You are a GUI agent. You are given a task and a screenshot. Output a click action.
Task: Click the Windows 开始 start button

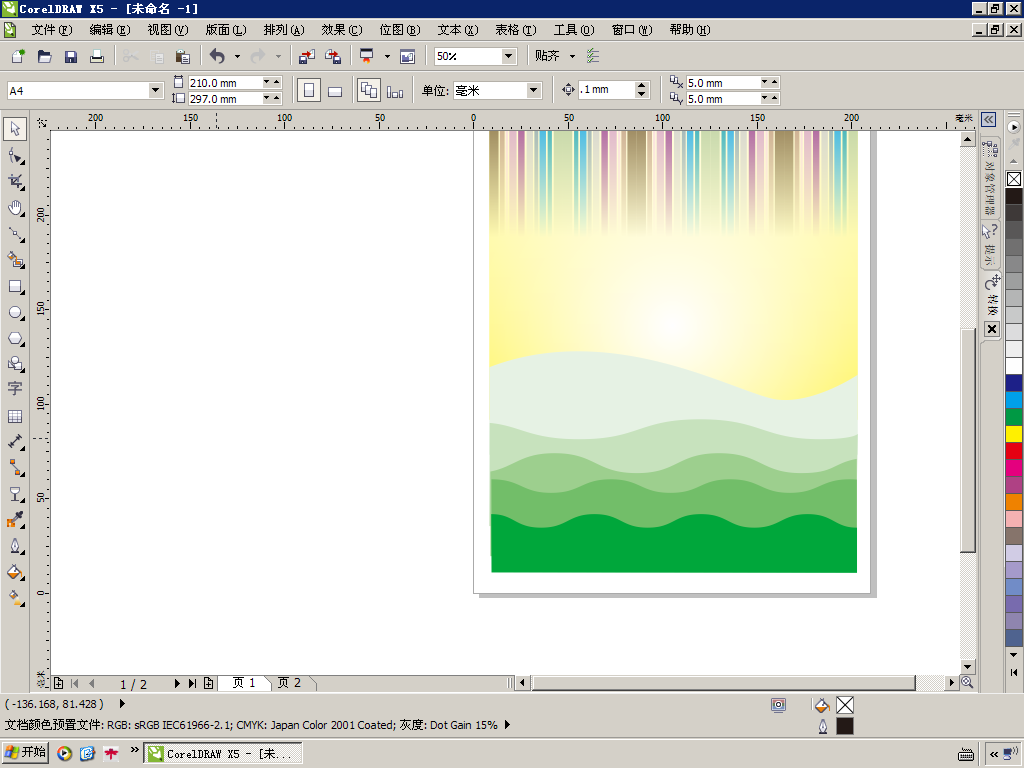[25, 753]
